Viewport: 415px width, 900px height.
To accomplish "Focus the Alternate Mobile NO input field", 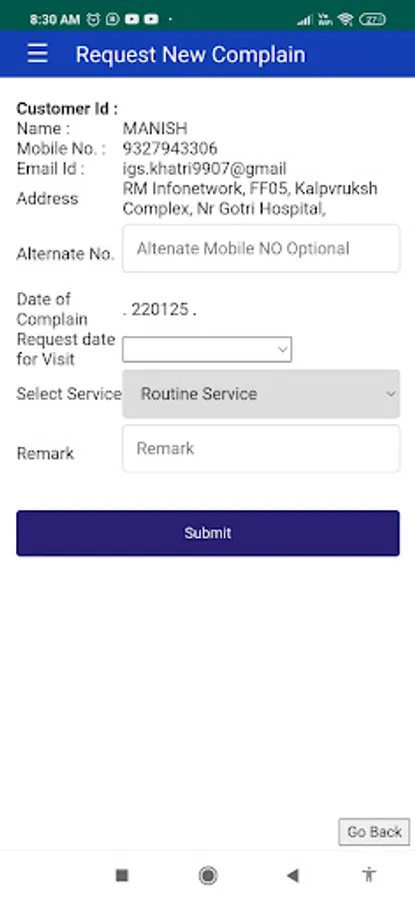I will (261, 249).
